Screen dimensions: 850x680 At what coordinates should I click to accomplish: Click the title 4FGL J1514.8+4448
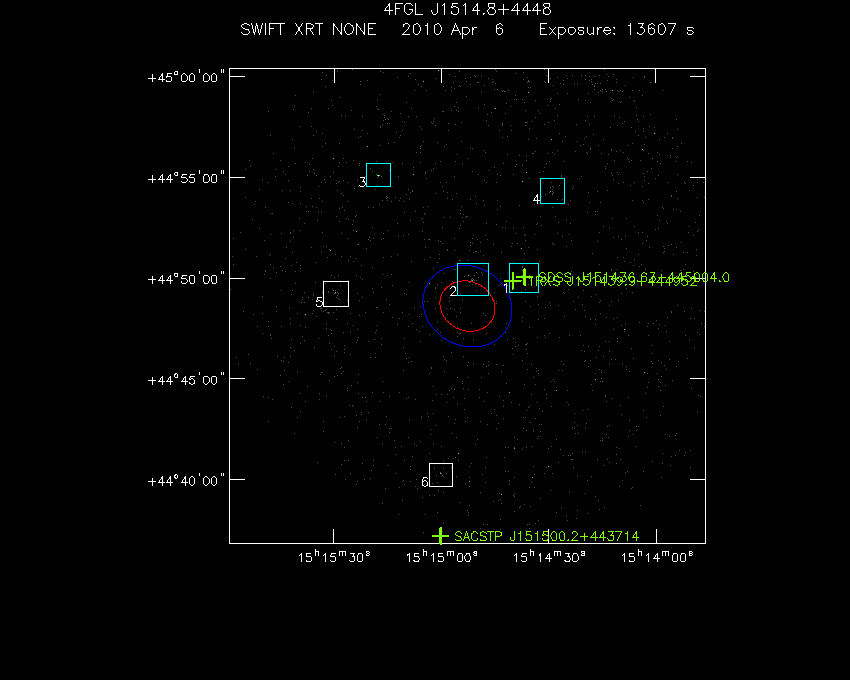[467, 9]
